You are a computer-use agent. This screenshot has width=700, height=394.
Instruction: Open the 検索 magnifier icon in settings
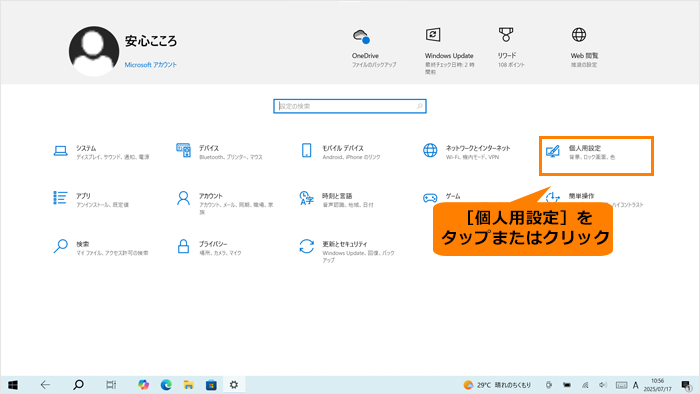coord(61,246)
